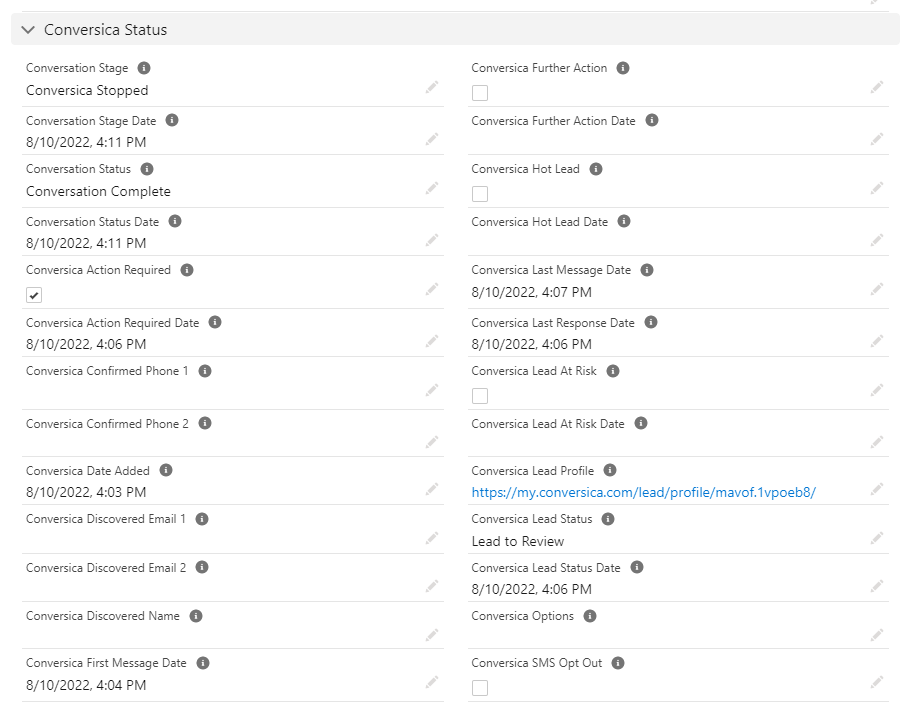Collapse the Conversica Status section
This screenshot has height=713, width=903.
(28, 29)
